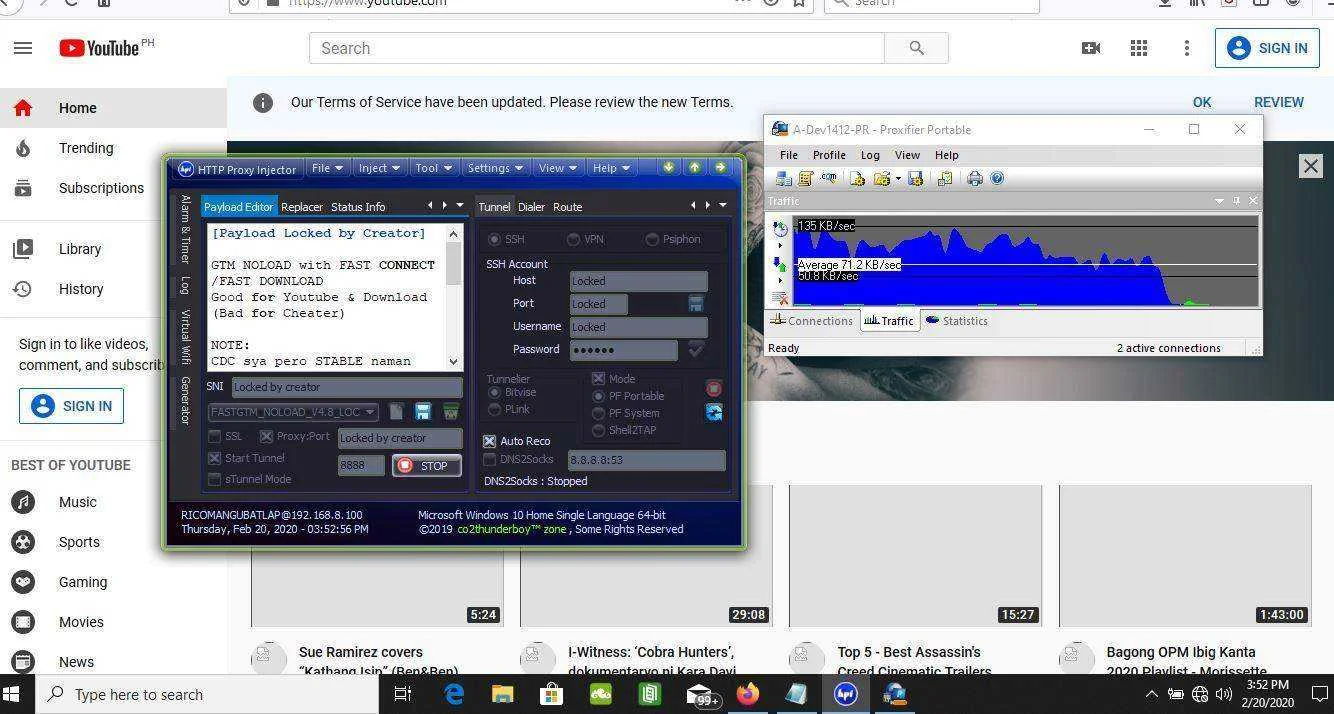
Task: Click the Open Profile folder icon in Proxifier
Action: pos(880,178)
